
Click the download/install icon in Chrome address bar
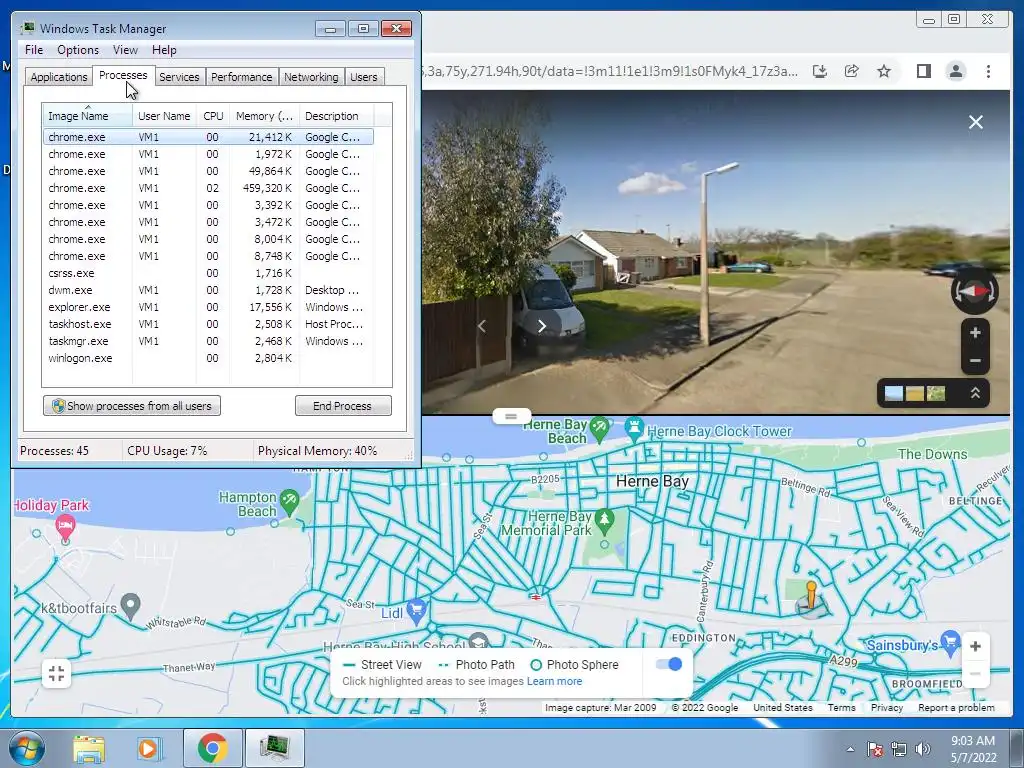tap(820, 71)
